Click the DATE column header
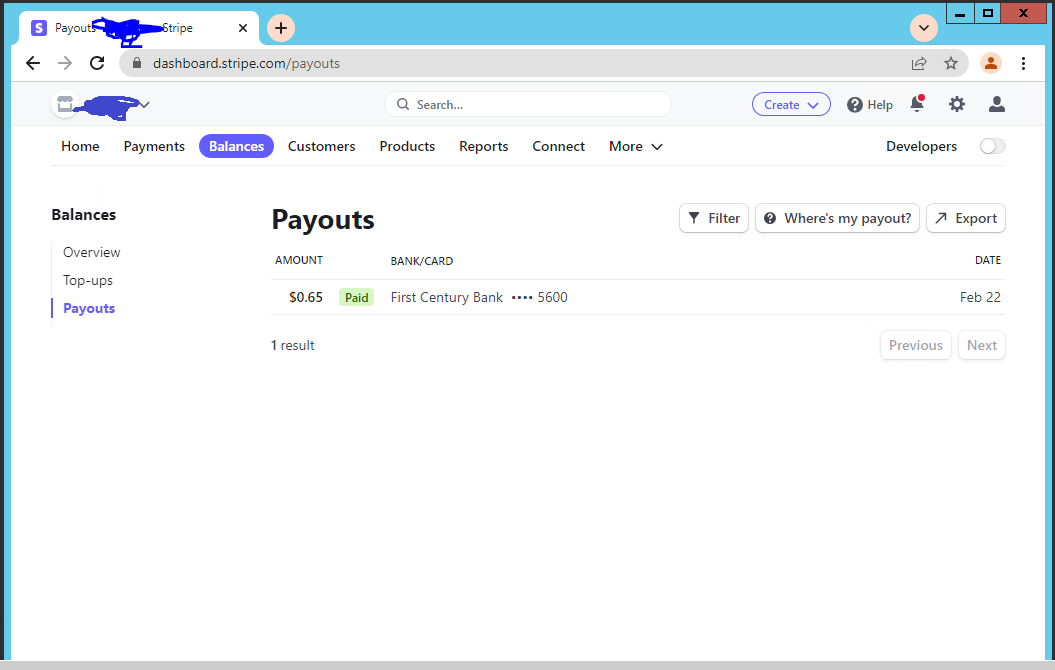 point(988,260)
